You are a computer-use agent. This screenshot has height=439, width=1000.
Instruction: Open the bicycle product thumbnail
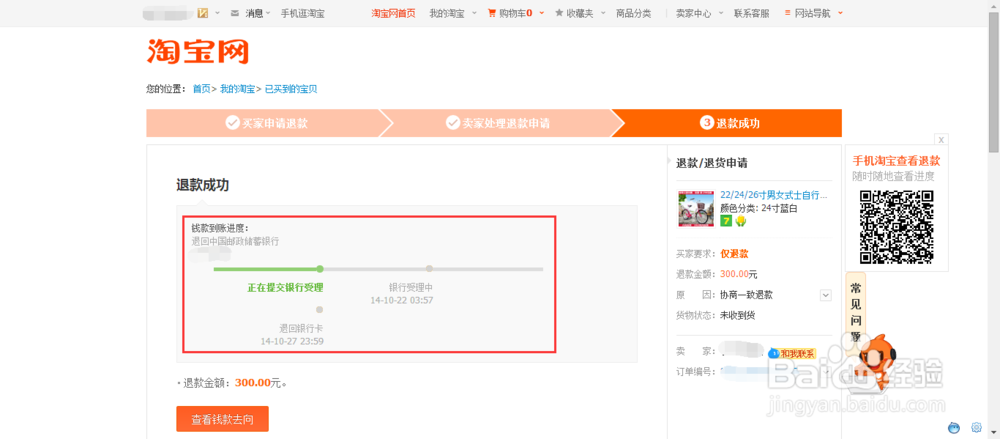click(x=695, y=209)
